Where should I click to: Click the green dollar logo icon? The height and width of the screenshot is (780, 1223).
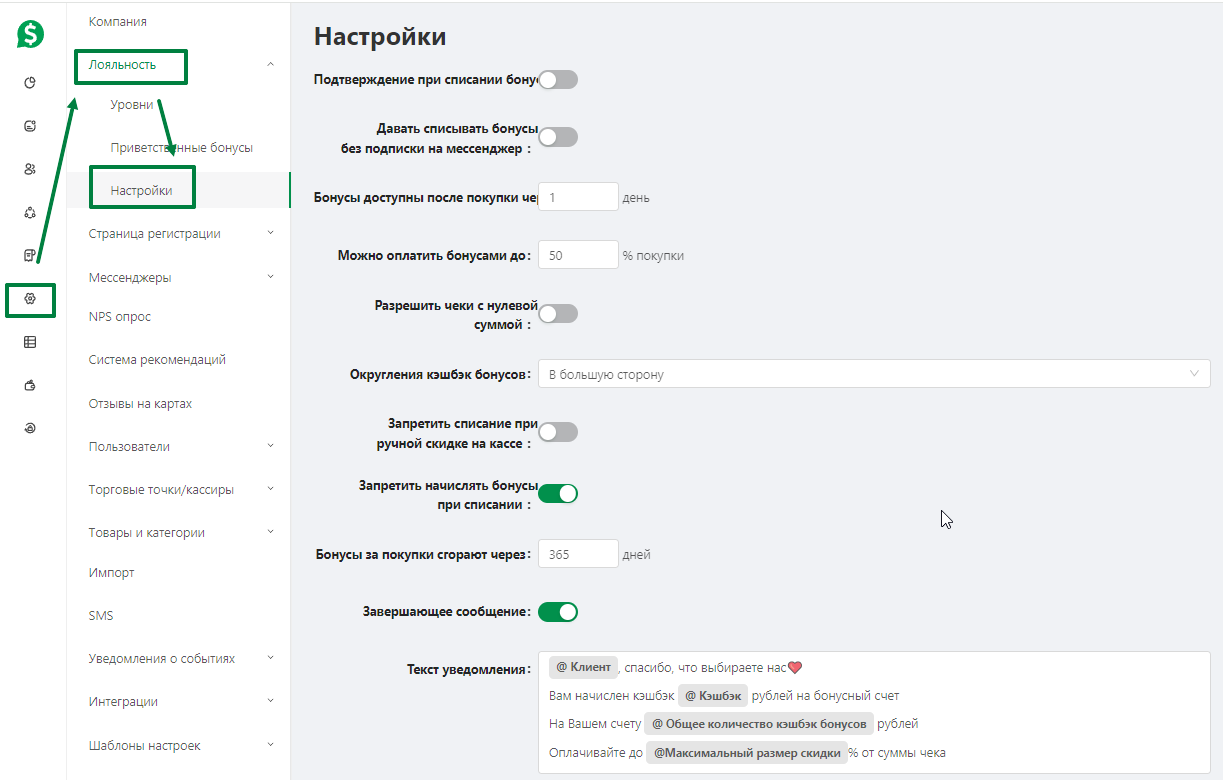pos(30,35)
